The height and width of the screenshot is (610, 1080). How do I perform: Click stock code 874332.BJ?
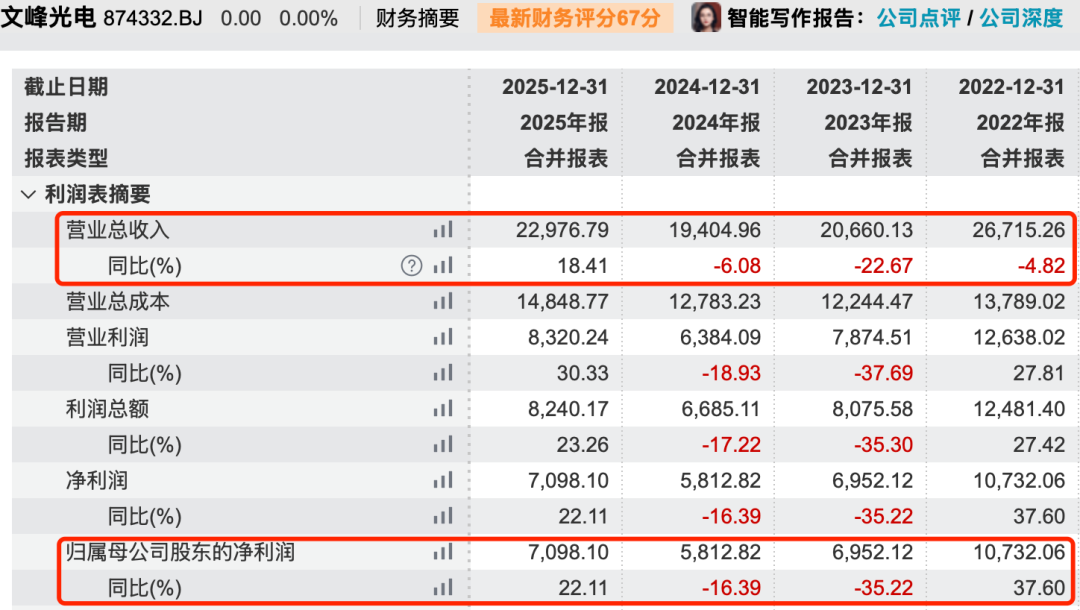(153, 19)
